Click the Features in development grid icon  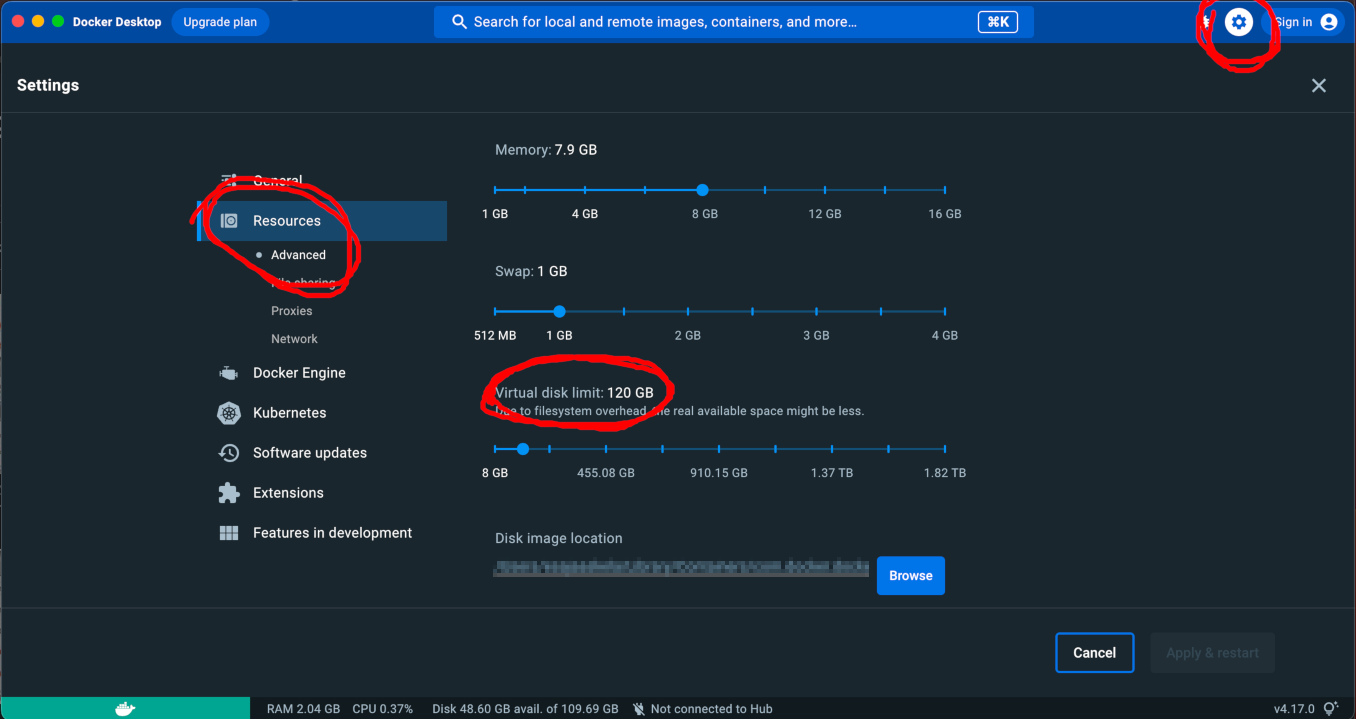pos(229,533)
